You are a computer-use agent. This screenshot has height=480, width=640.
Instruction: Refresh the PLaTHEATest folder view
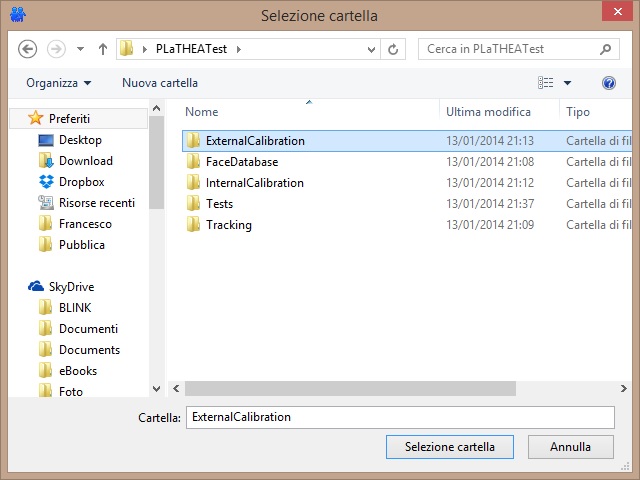click(x=394, y=48)
